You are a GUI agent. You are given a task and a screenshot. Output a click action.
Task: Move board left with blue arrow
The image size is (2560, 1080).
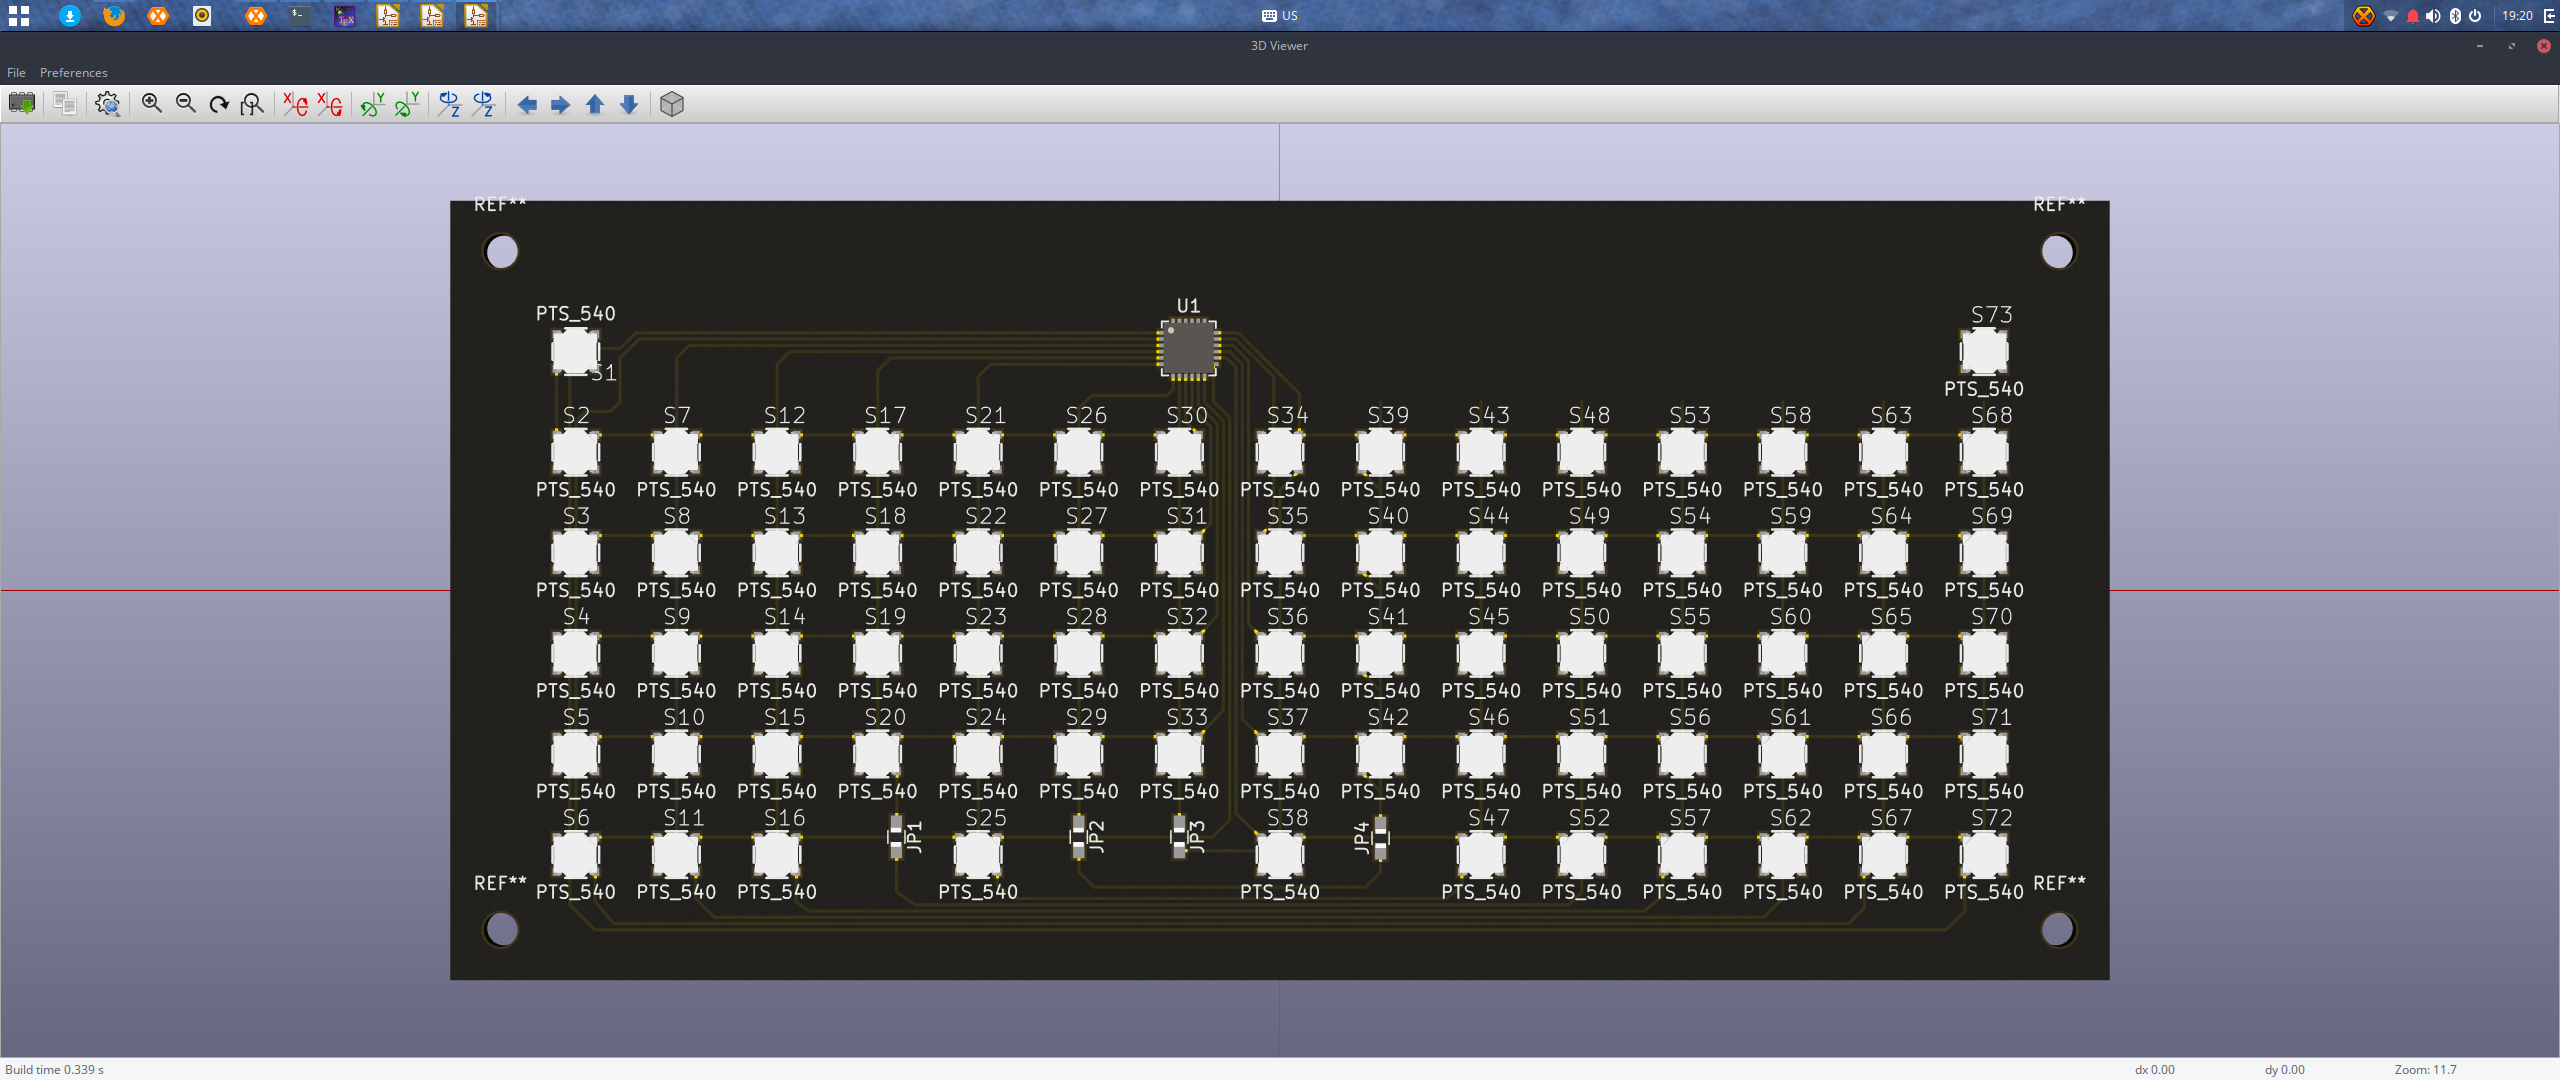point(527,104)
